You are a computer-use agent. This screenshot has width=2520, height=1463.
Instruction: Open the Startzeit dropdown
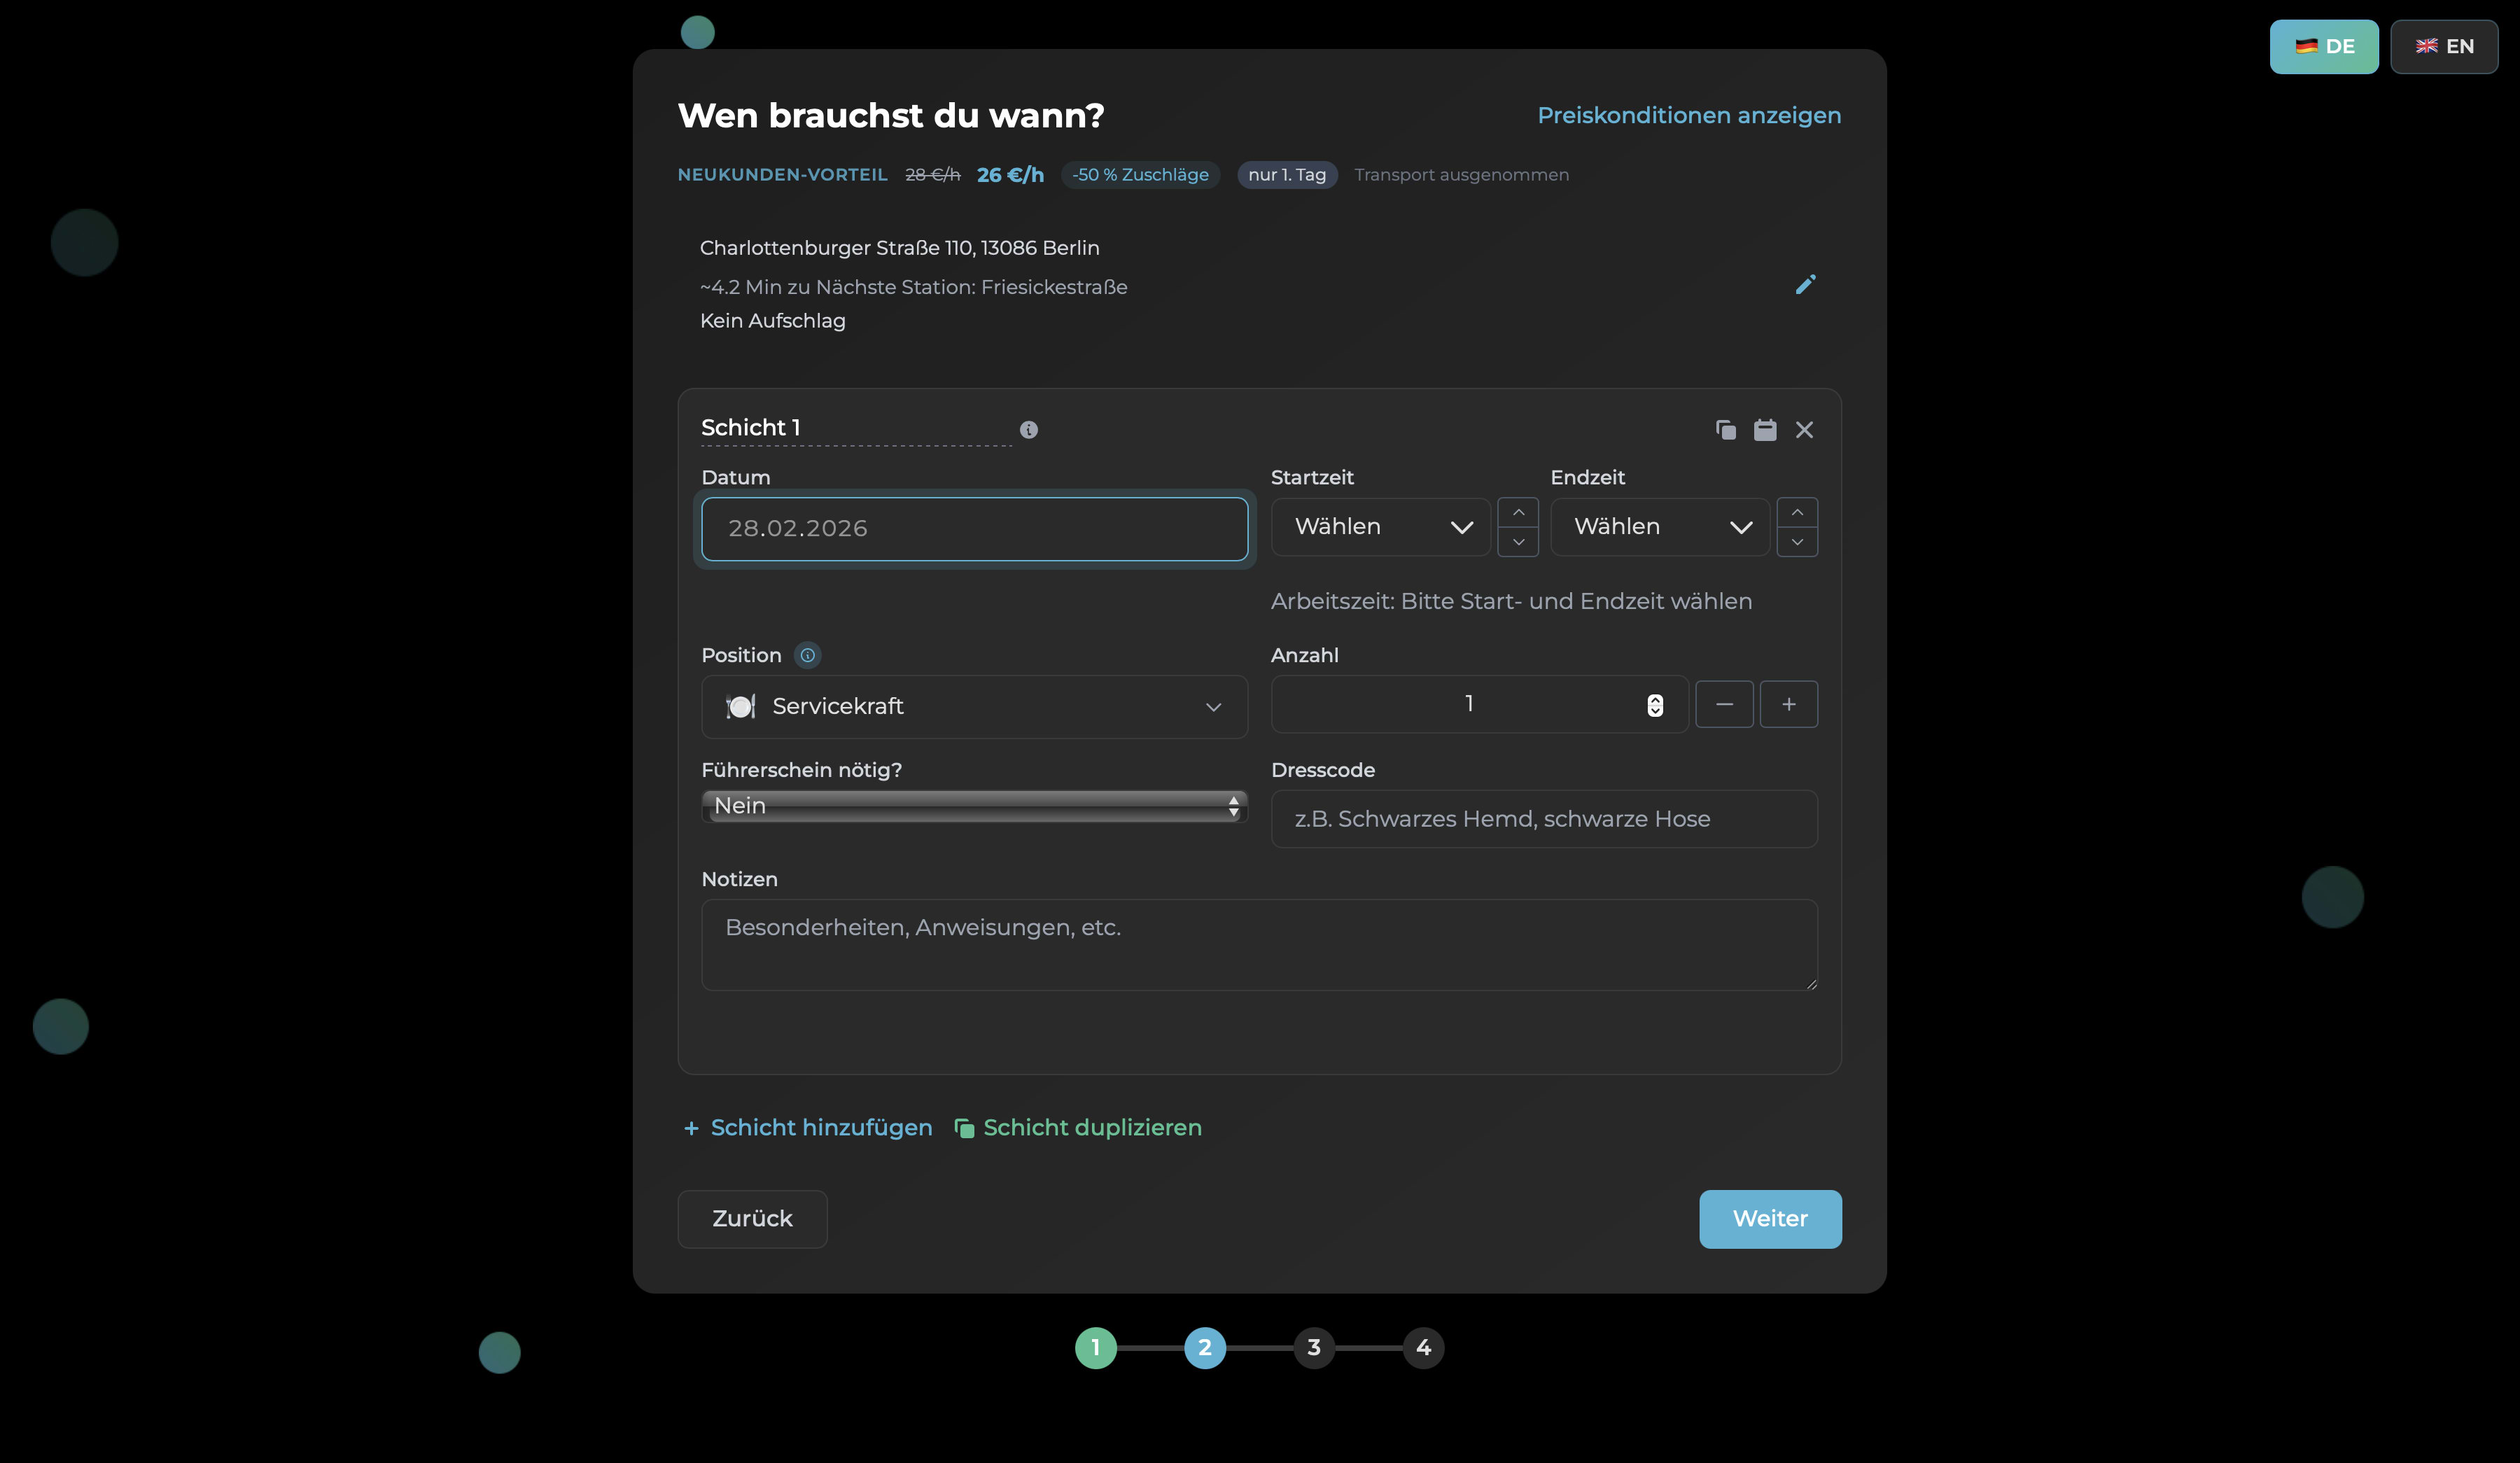(x=1380, y=527)
